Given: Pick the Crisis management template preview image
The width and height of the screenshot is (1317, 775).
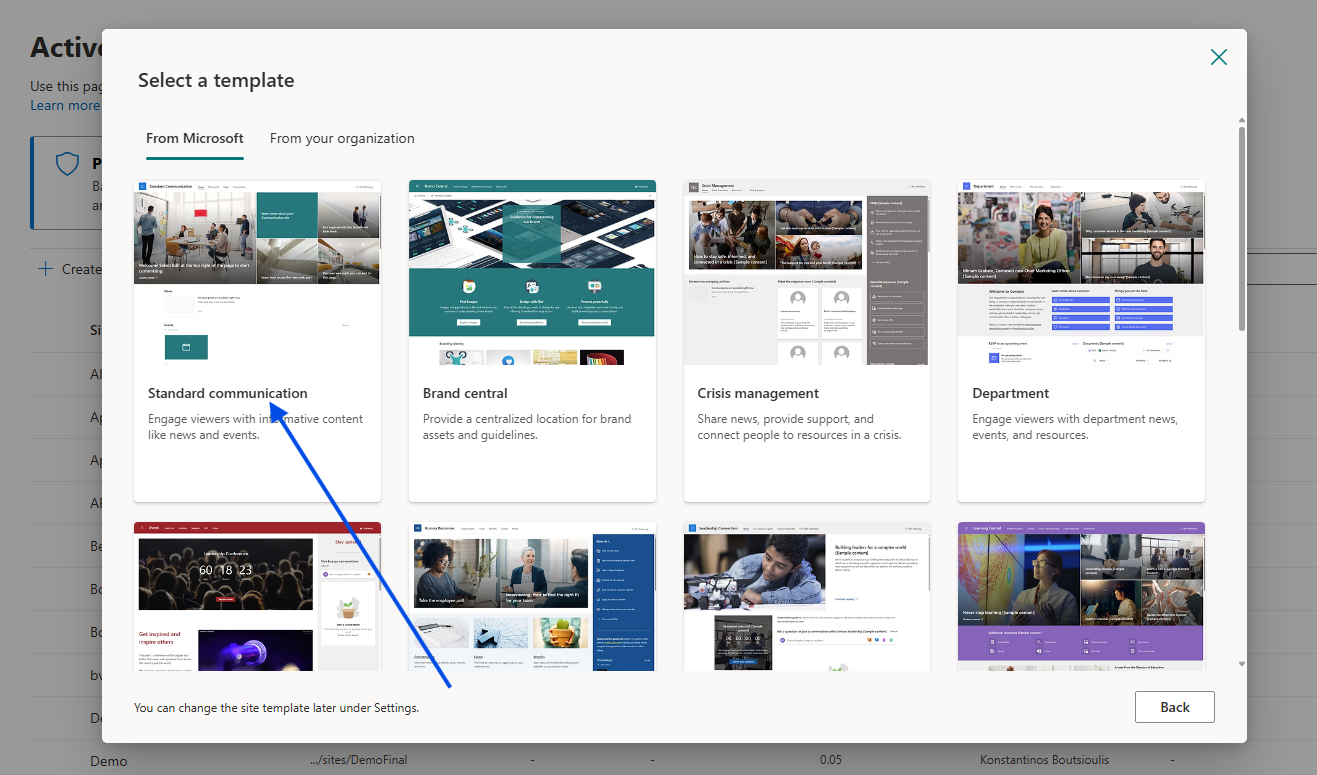Looking at the screenshot, I should [806, 272].
